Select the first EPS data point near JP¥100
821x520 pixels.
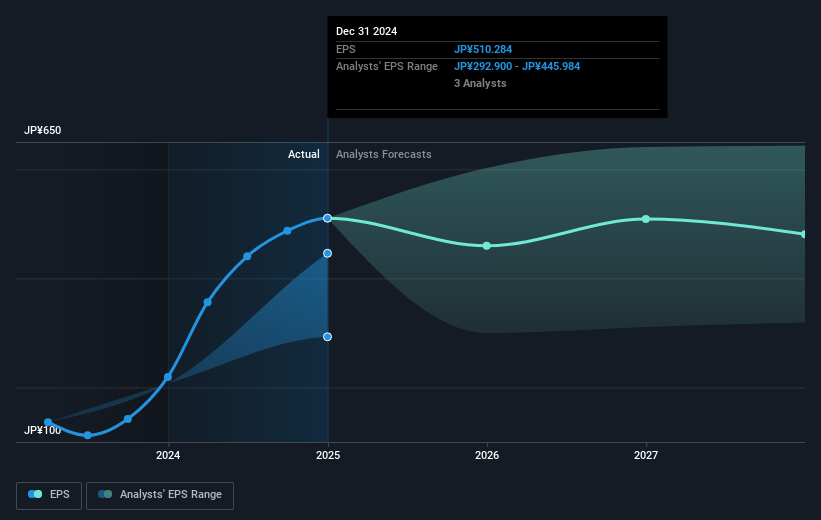tap(48, 422)
